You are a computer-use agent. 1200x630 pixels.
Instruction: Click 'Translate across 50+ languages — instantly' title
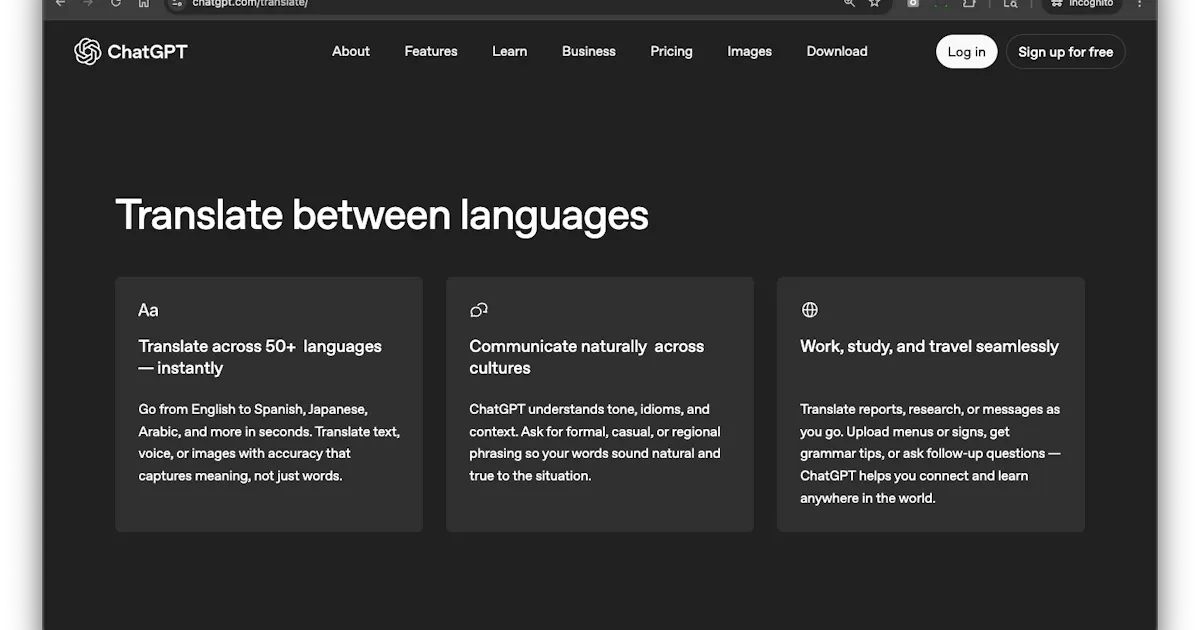pyautogui.click(x=260, y=357)
